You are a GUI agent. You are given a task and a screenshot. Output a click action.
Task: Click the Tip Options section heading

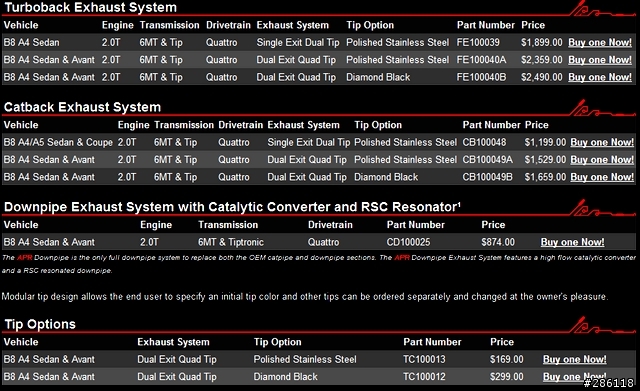coord(40,324)
